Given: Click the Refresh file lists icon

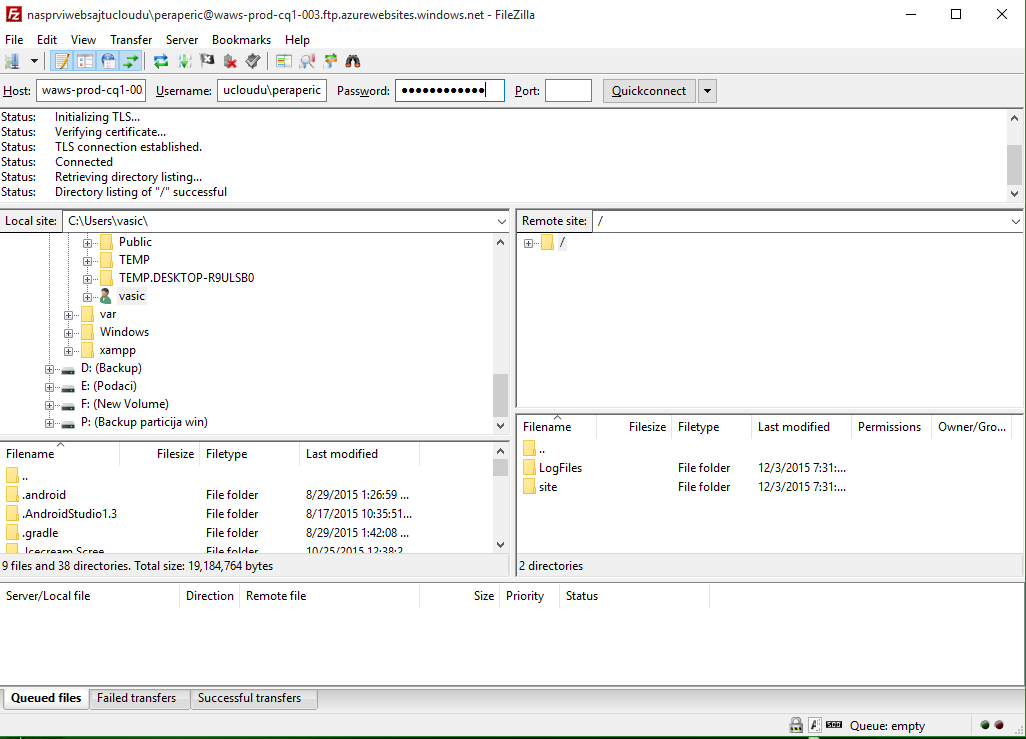Looking at the screenshot, I should point(161,62).
